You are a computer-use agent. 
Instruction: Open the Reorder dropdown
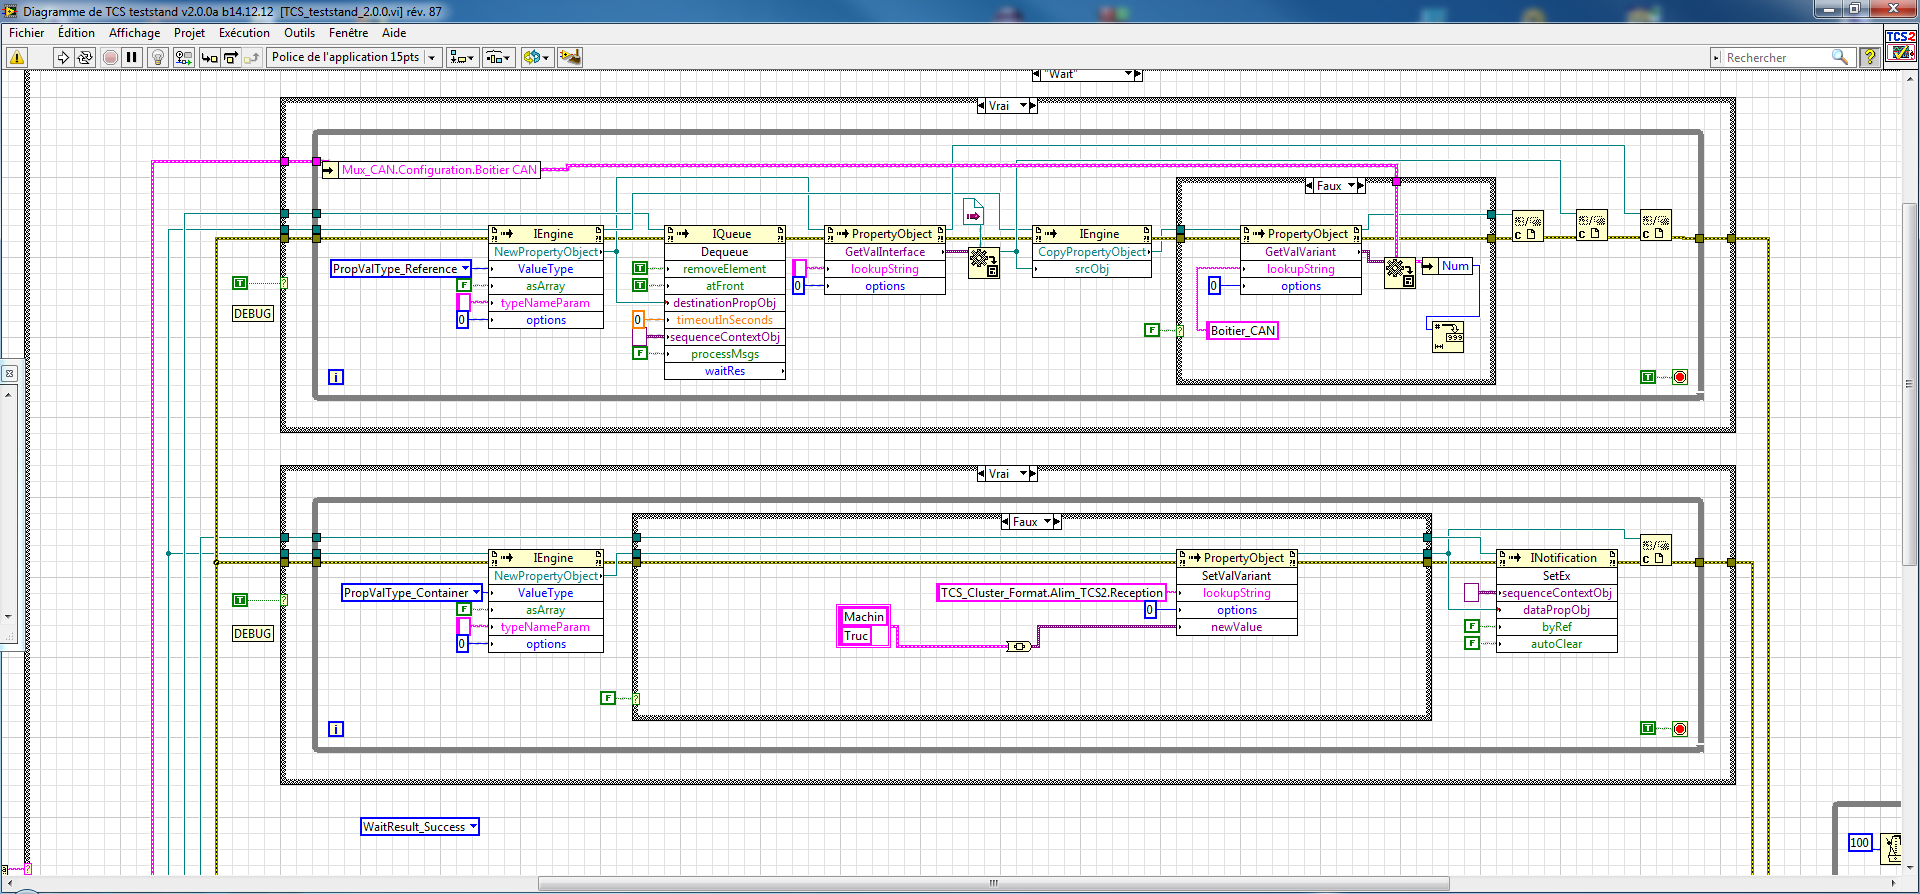point(536,57)
